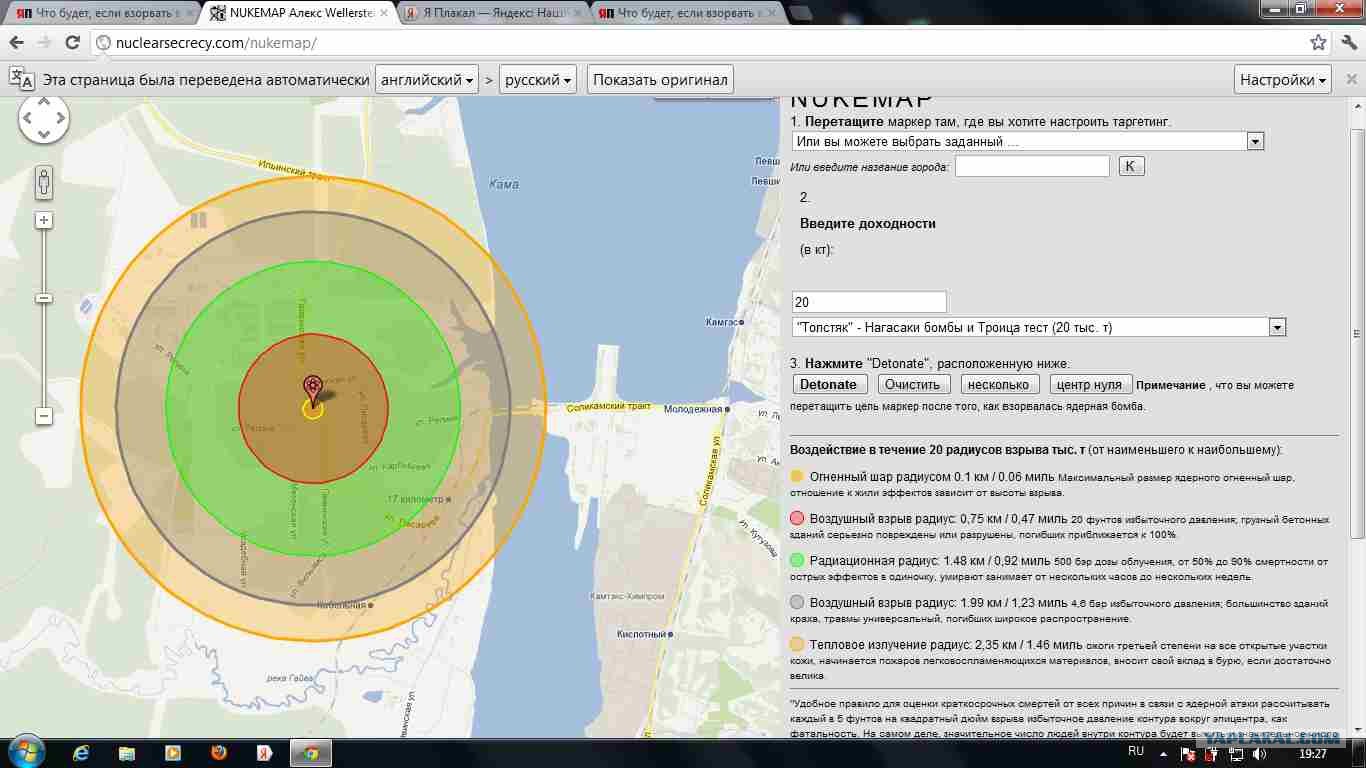Click the volume speaker tray icon
The image size is (1366, 768).
[1259, 753]
